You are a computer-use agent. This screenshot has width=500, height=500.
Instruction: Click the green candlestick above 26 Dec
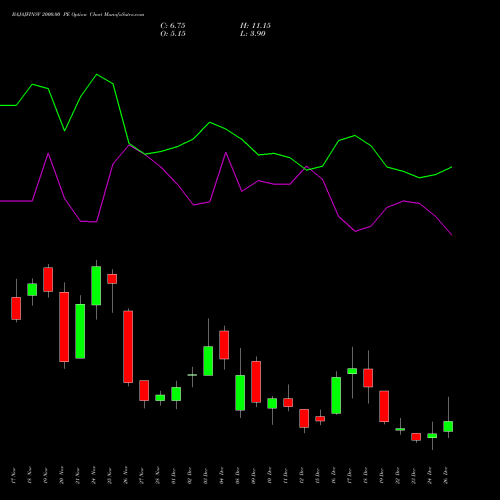pos(448,426)
